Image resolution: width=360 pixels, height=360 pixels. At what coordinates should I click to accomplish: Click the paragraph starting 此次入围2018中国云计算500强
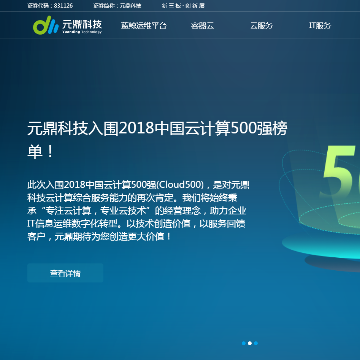138,211
